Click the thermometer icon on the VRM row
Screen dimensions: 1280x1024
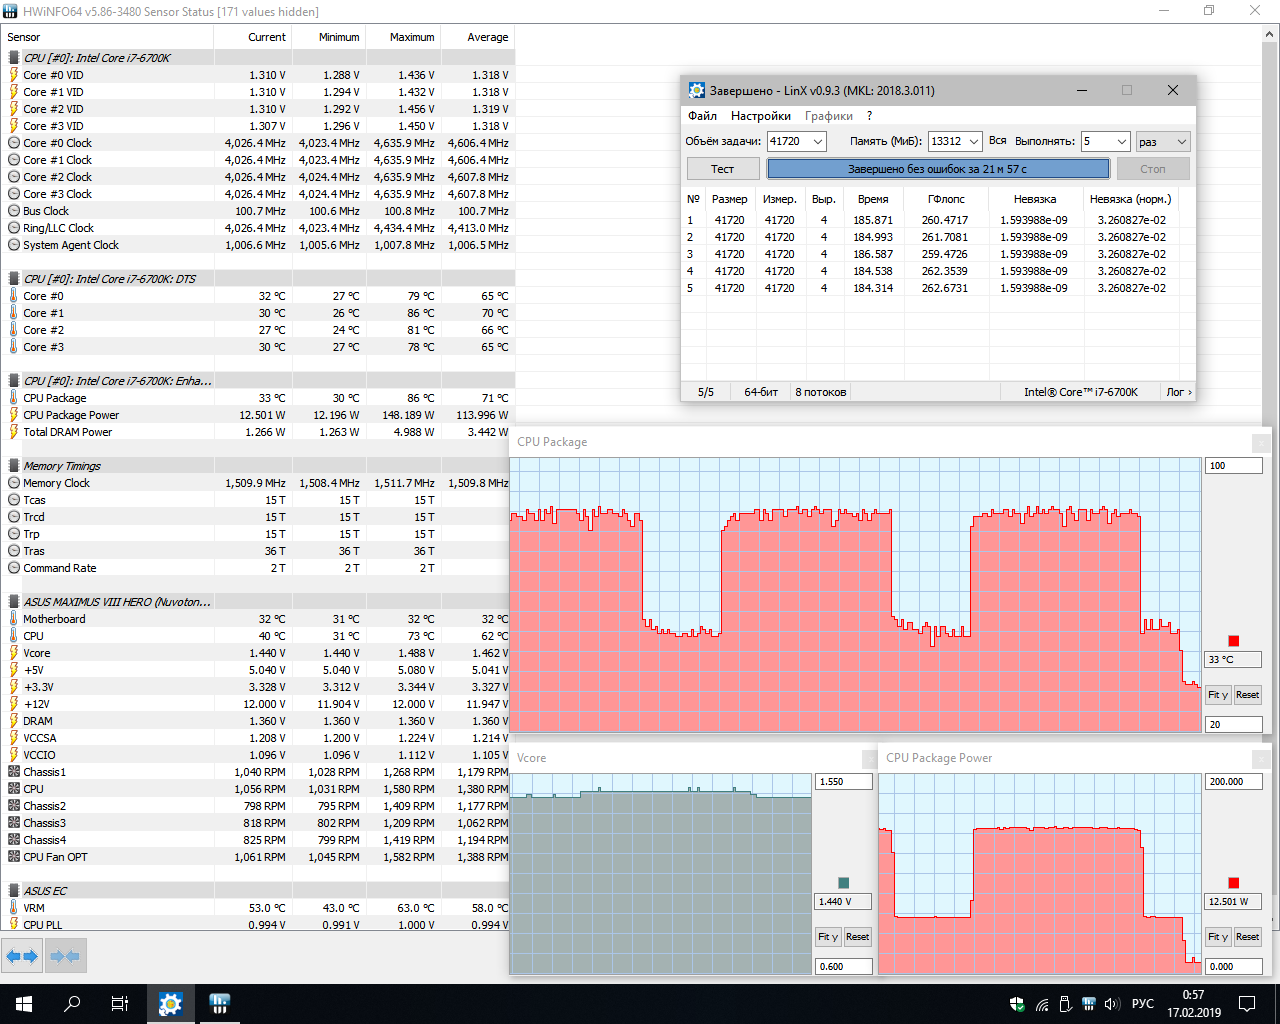14,908
